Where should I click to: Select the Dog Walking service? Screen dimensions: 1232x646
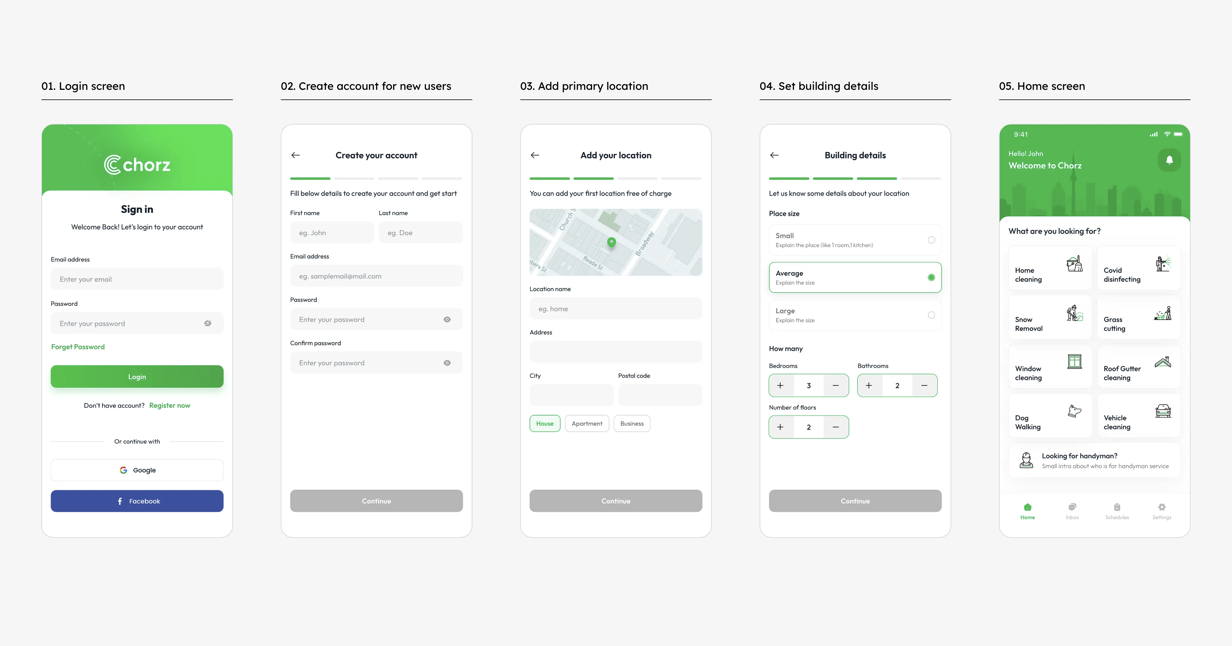pyautogui.click(x=1049, y=417)
